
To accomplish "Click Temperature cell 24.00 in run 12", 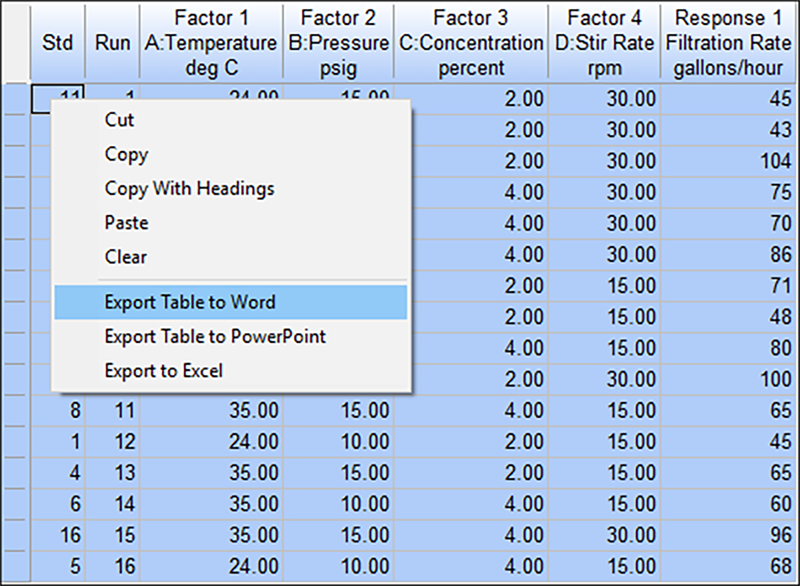I will point(211,442).
